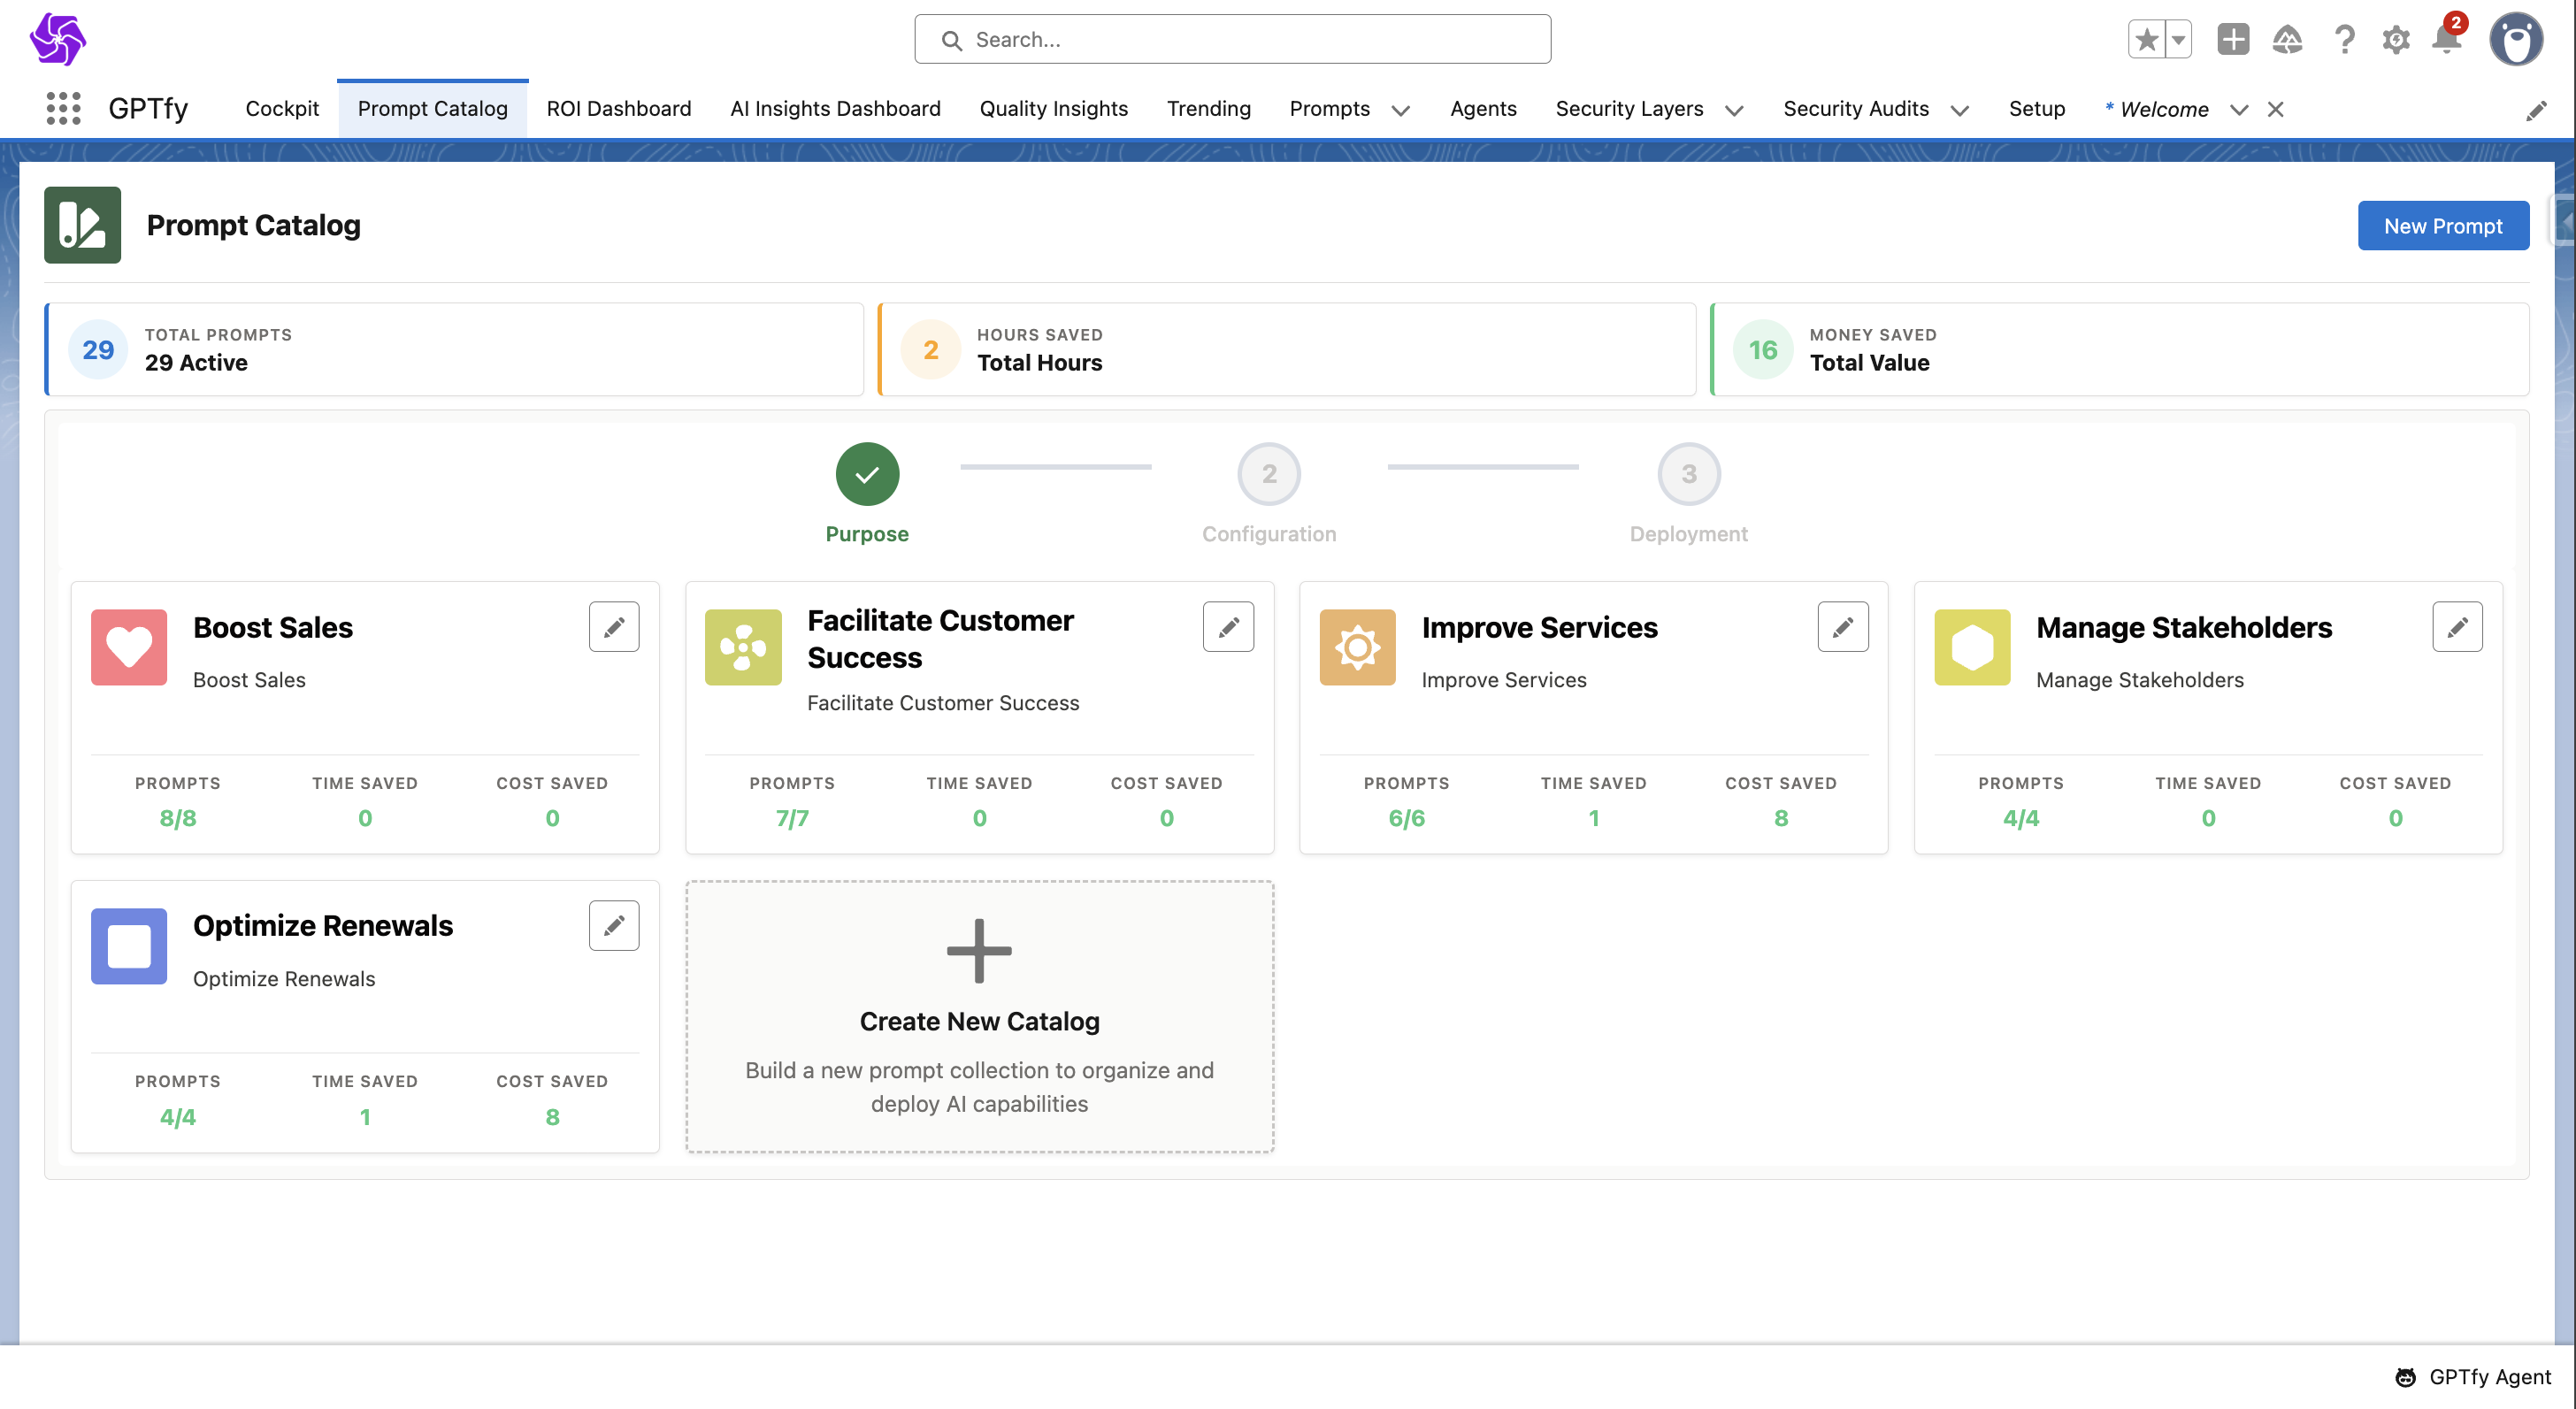Go to the Cockpit tab

tap(281, 108)
